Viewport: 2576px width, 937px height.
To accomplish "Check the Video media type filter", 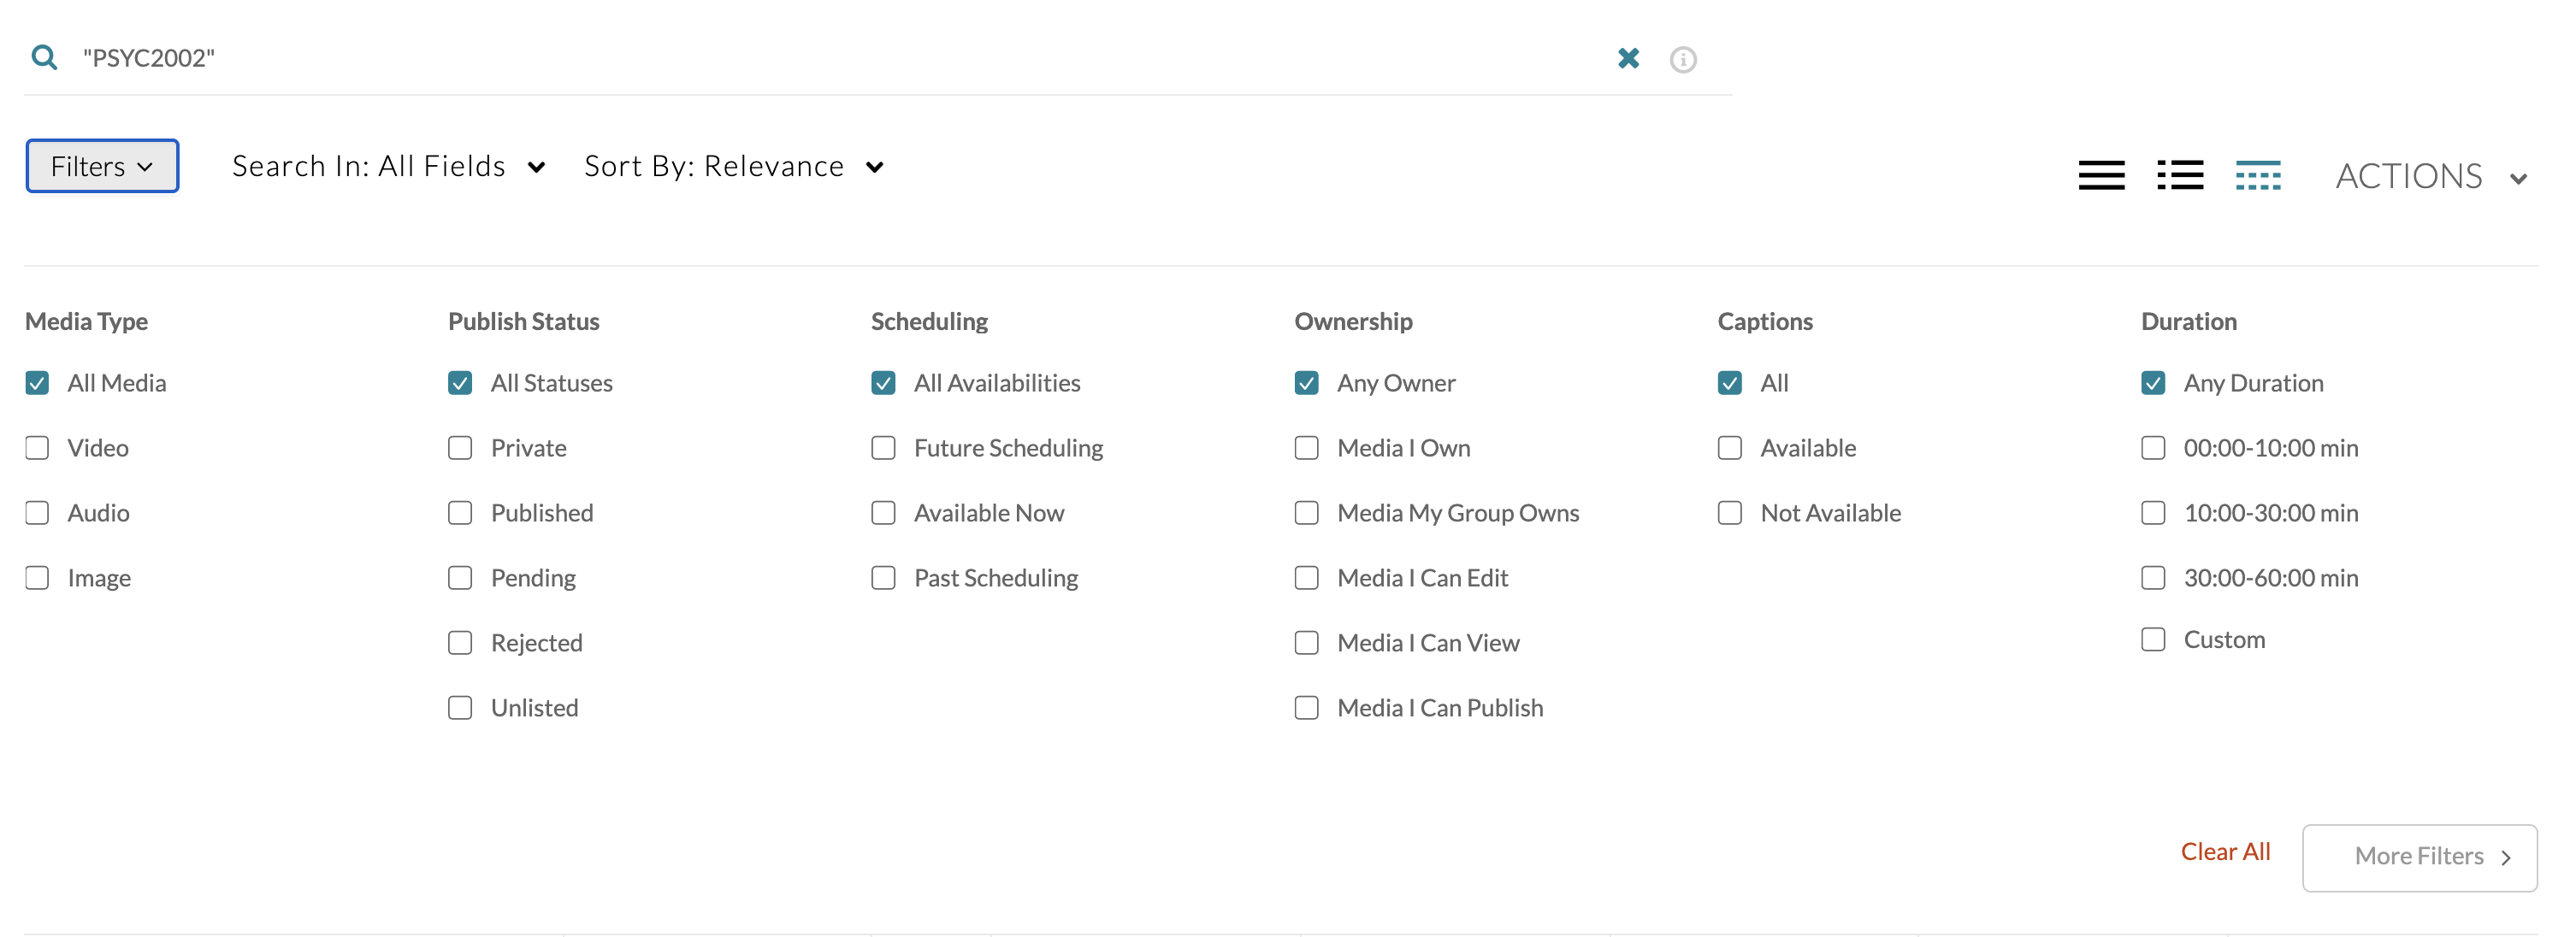I will (x=37, y=448).
